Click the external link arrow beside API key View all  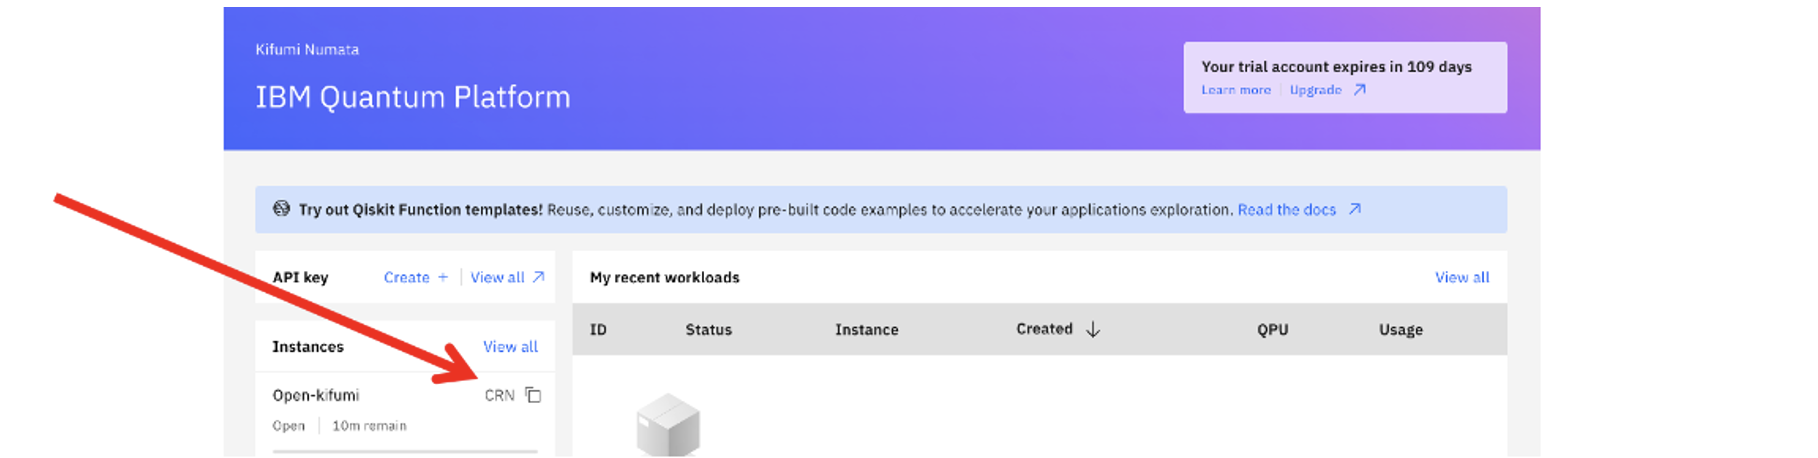[538, 277]
